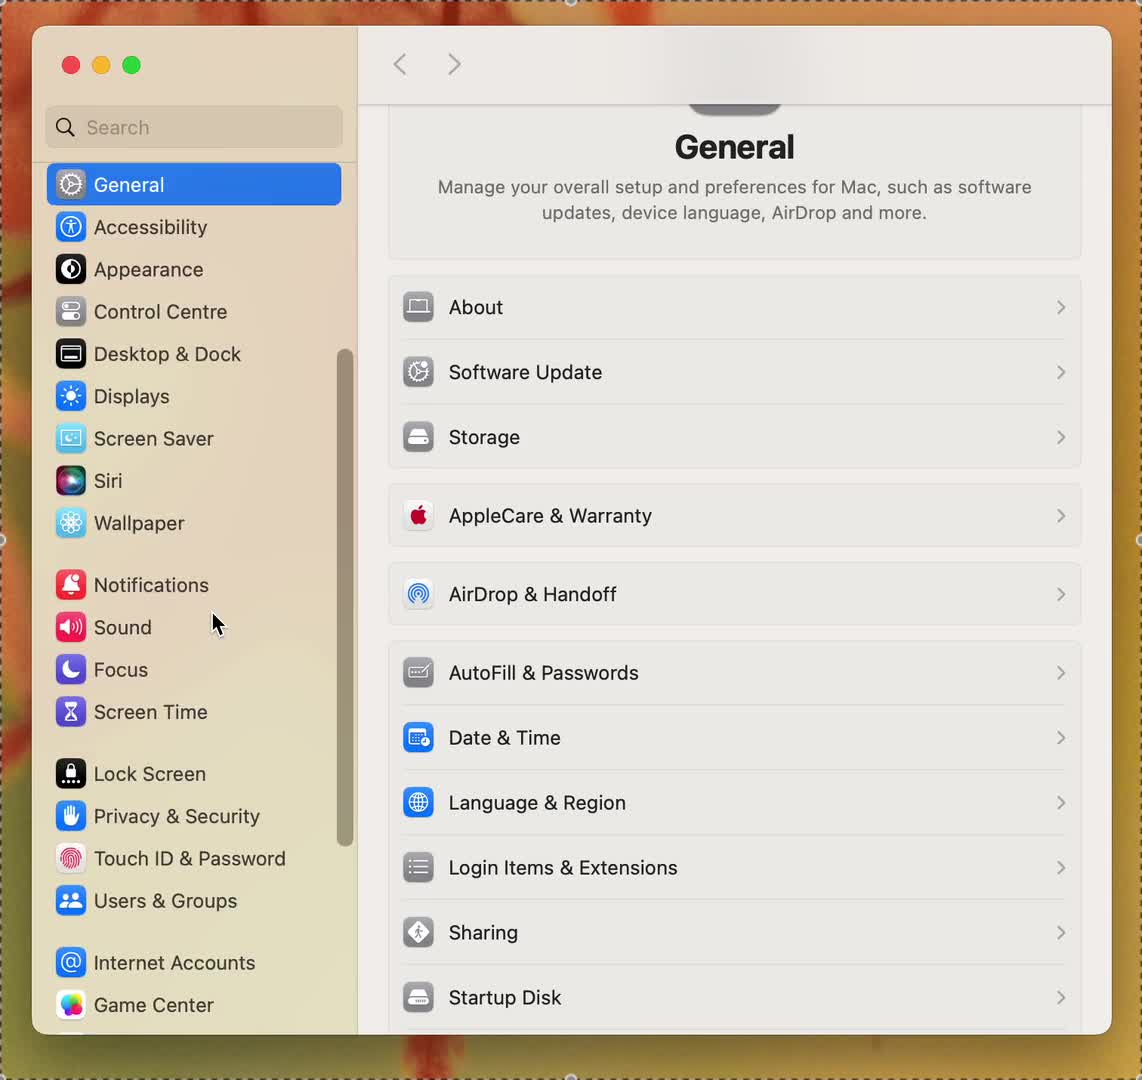Image resolution: width=1142 pixels, height=1080 pixels.
Task: Select the Screen Time hourglass icon
Action: (x=71, y=712)
